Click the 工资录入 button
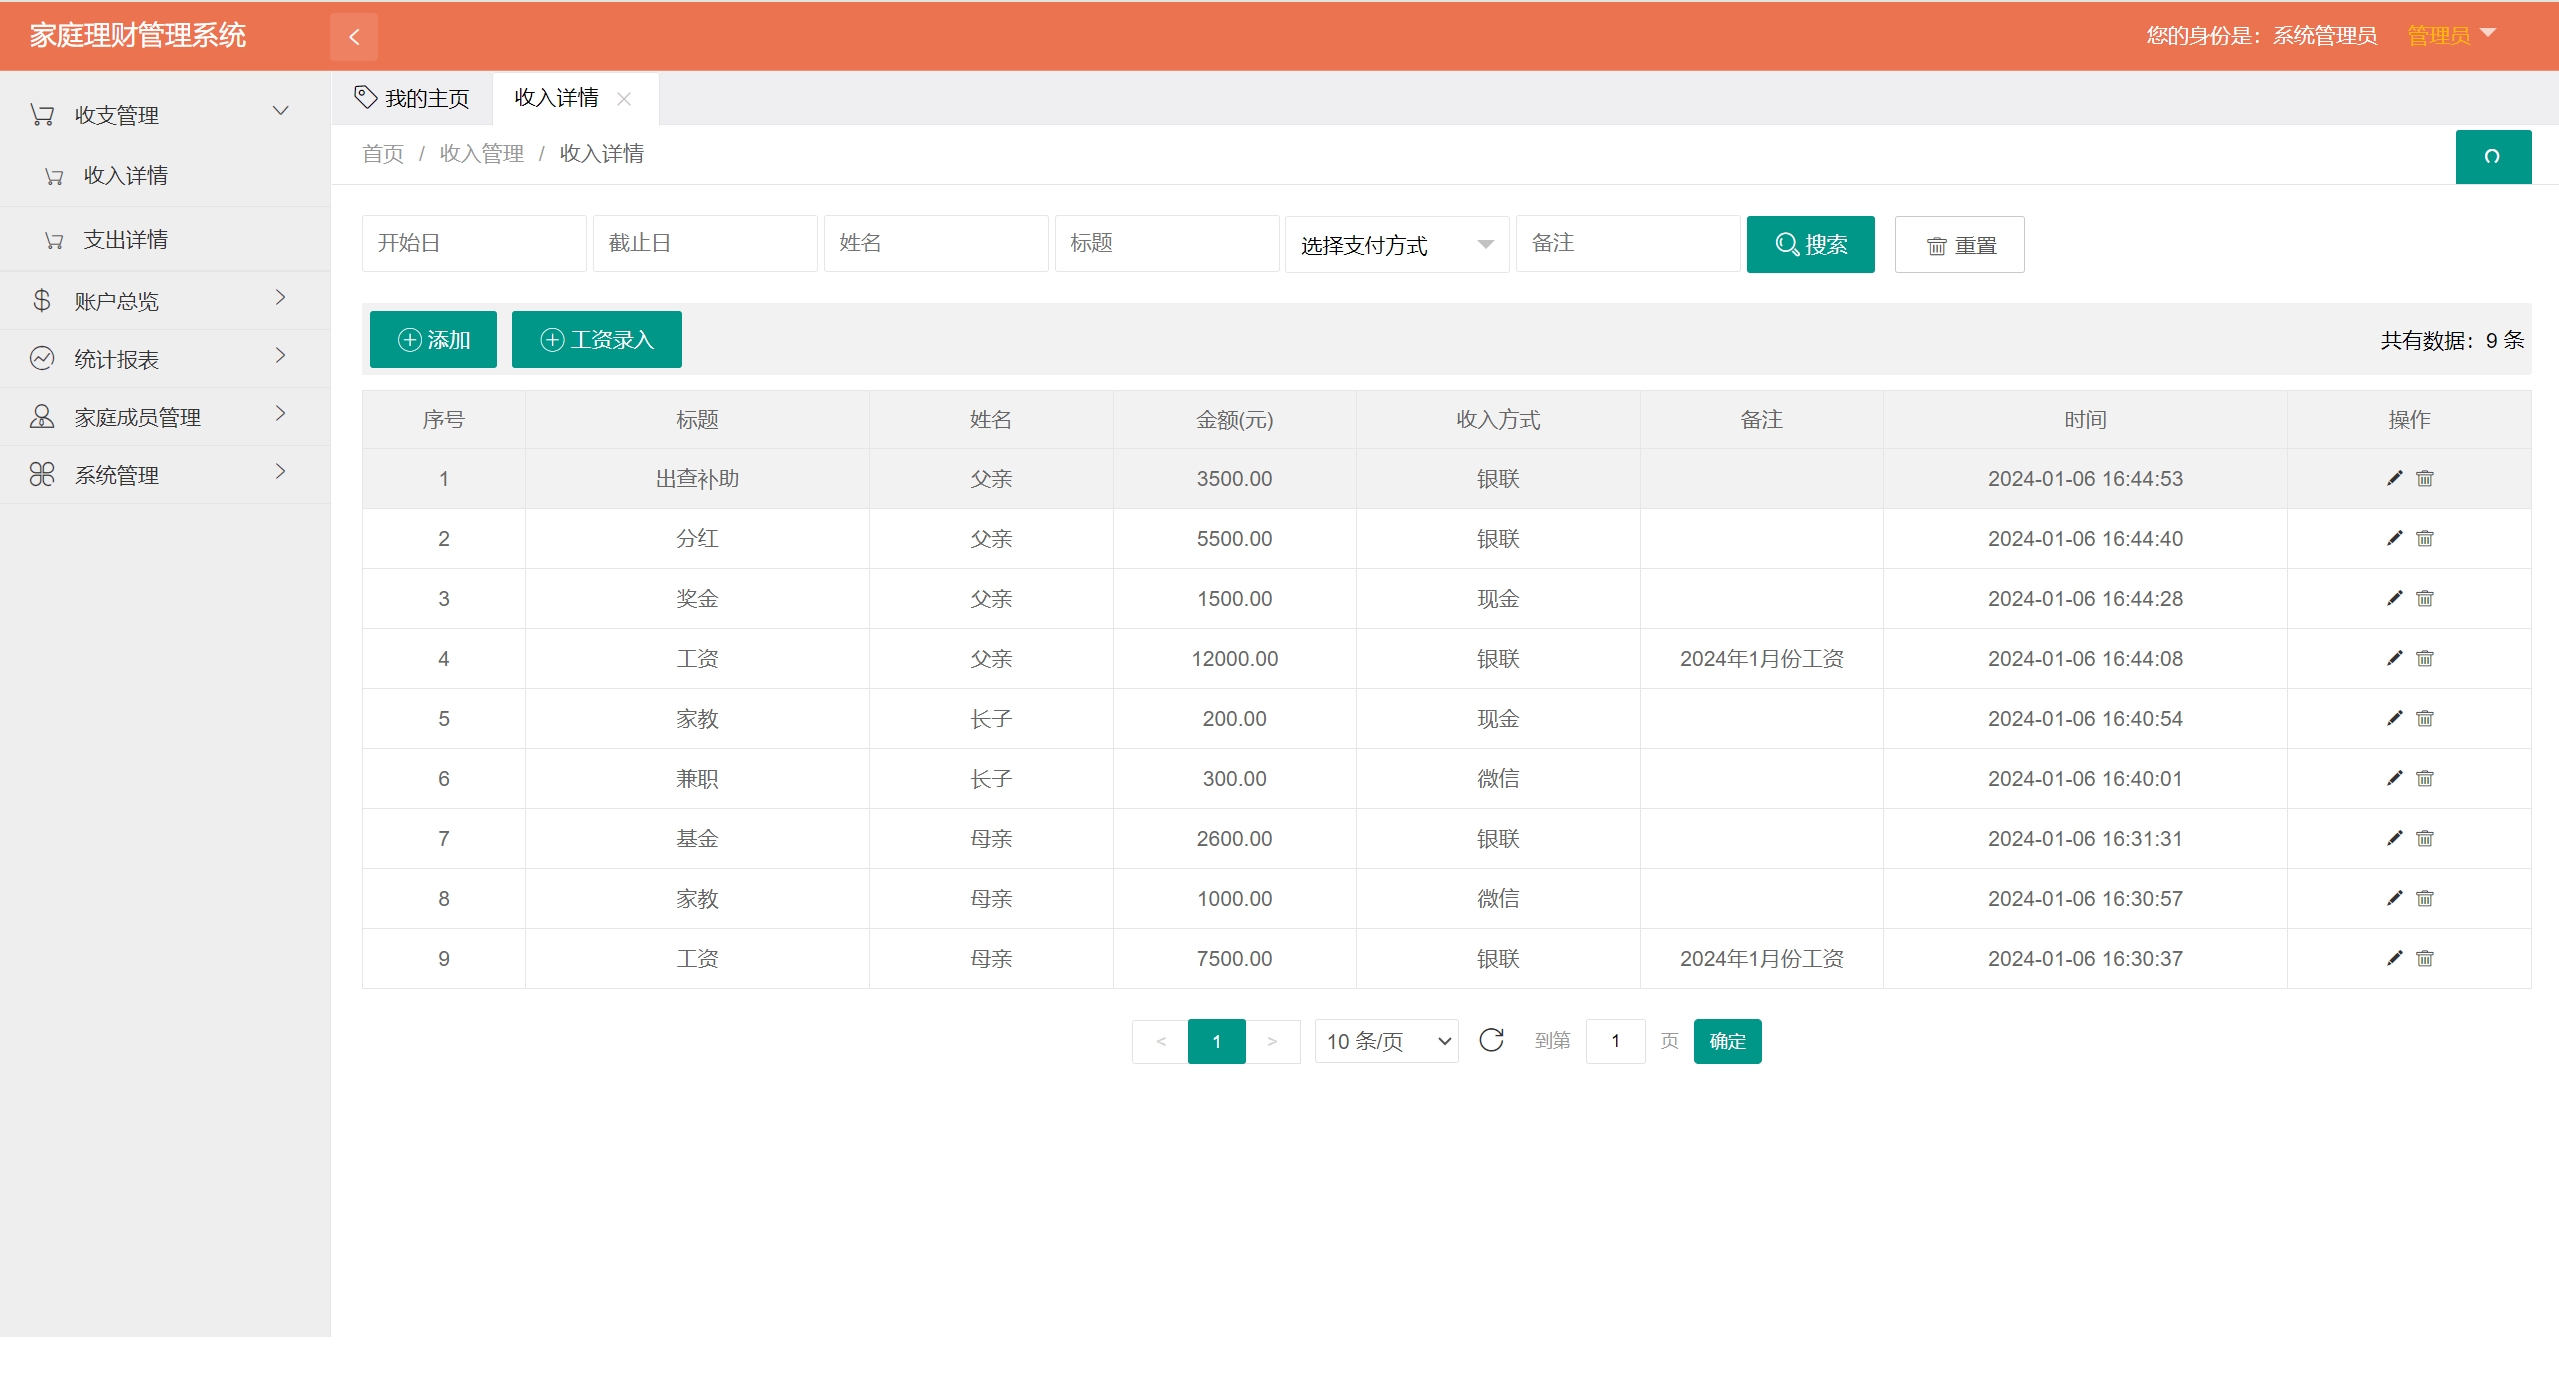2559x1399 pixels. 596,340
